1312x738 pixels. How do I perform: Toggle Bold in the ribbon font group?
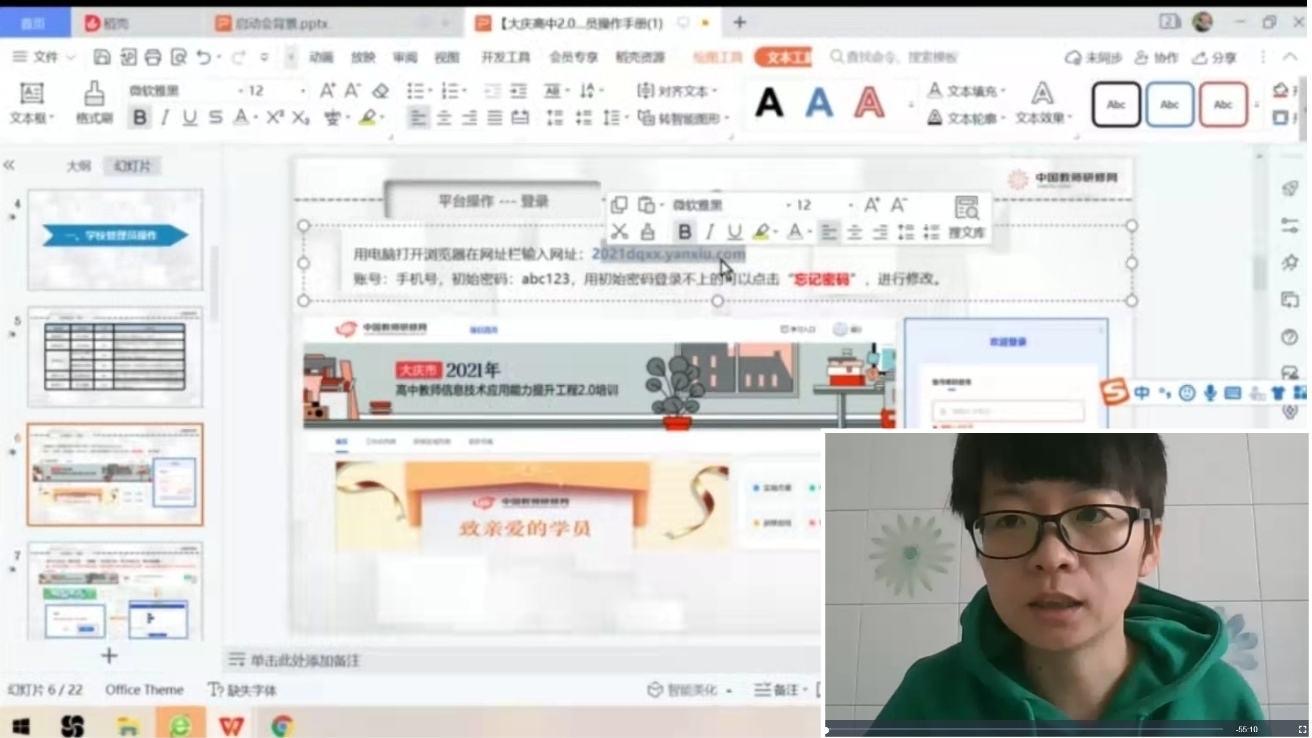point(140,118)
